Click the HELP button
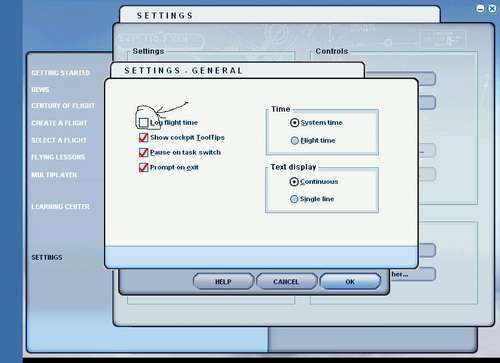This screenshot has height=363, width=500. coord(223,282)
